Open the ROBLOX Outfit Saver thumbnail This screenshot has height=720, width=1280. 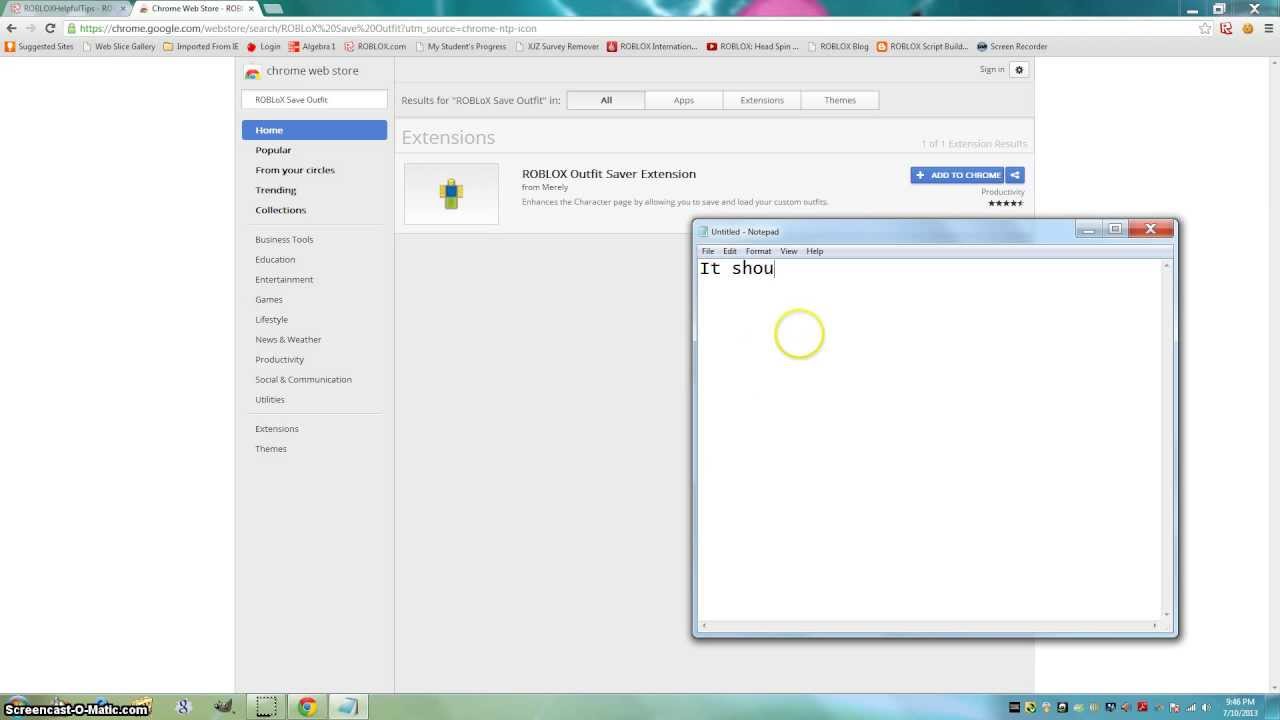coord(451,193)
